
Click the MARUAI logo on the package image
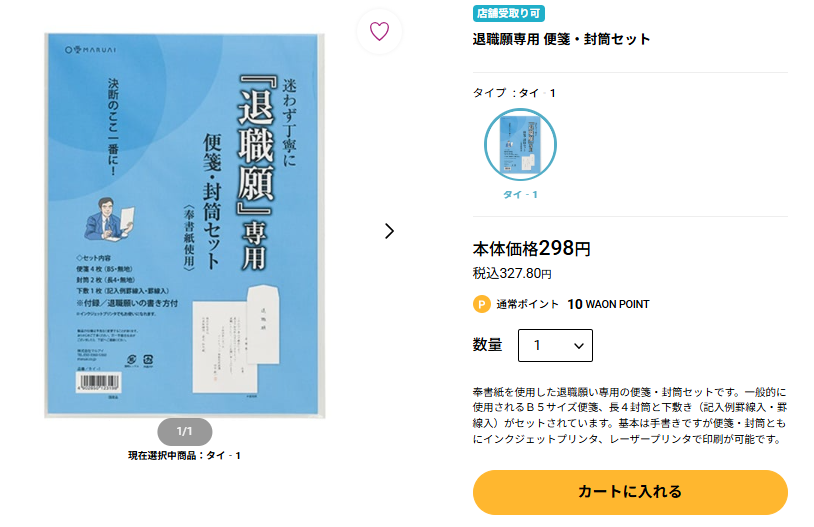coord(90,50)
